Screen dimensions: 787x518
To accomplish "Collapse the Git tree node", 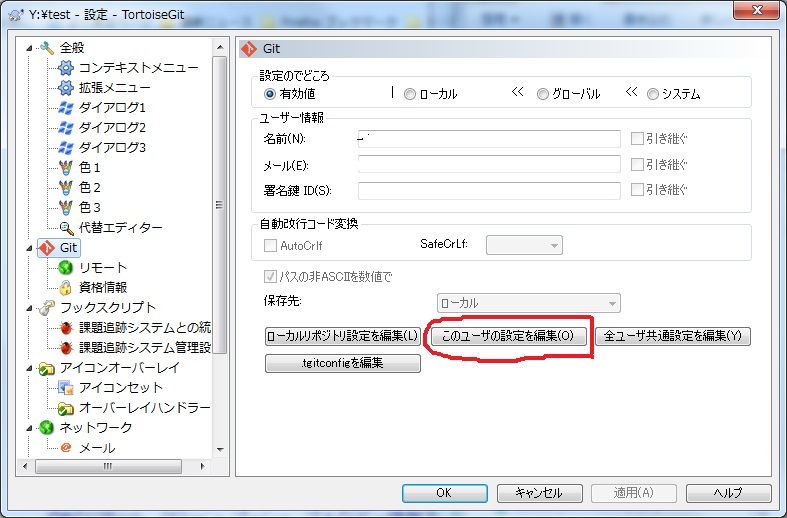I will 30,248.
